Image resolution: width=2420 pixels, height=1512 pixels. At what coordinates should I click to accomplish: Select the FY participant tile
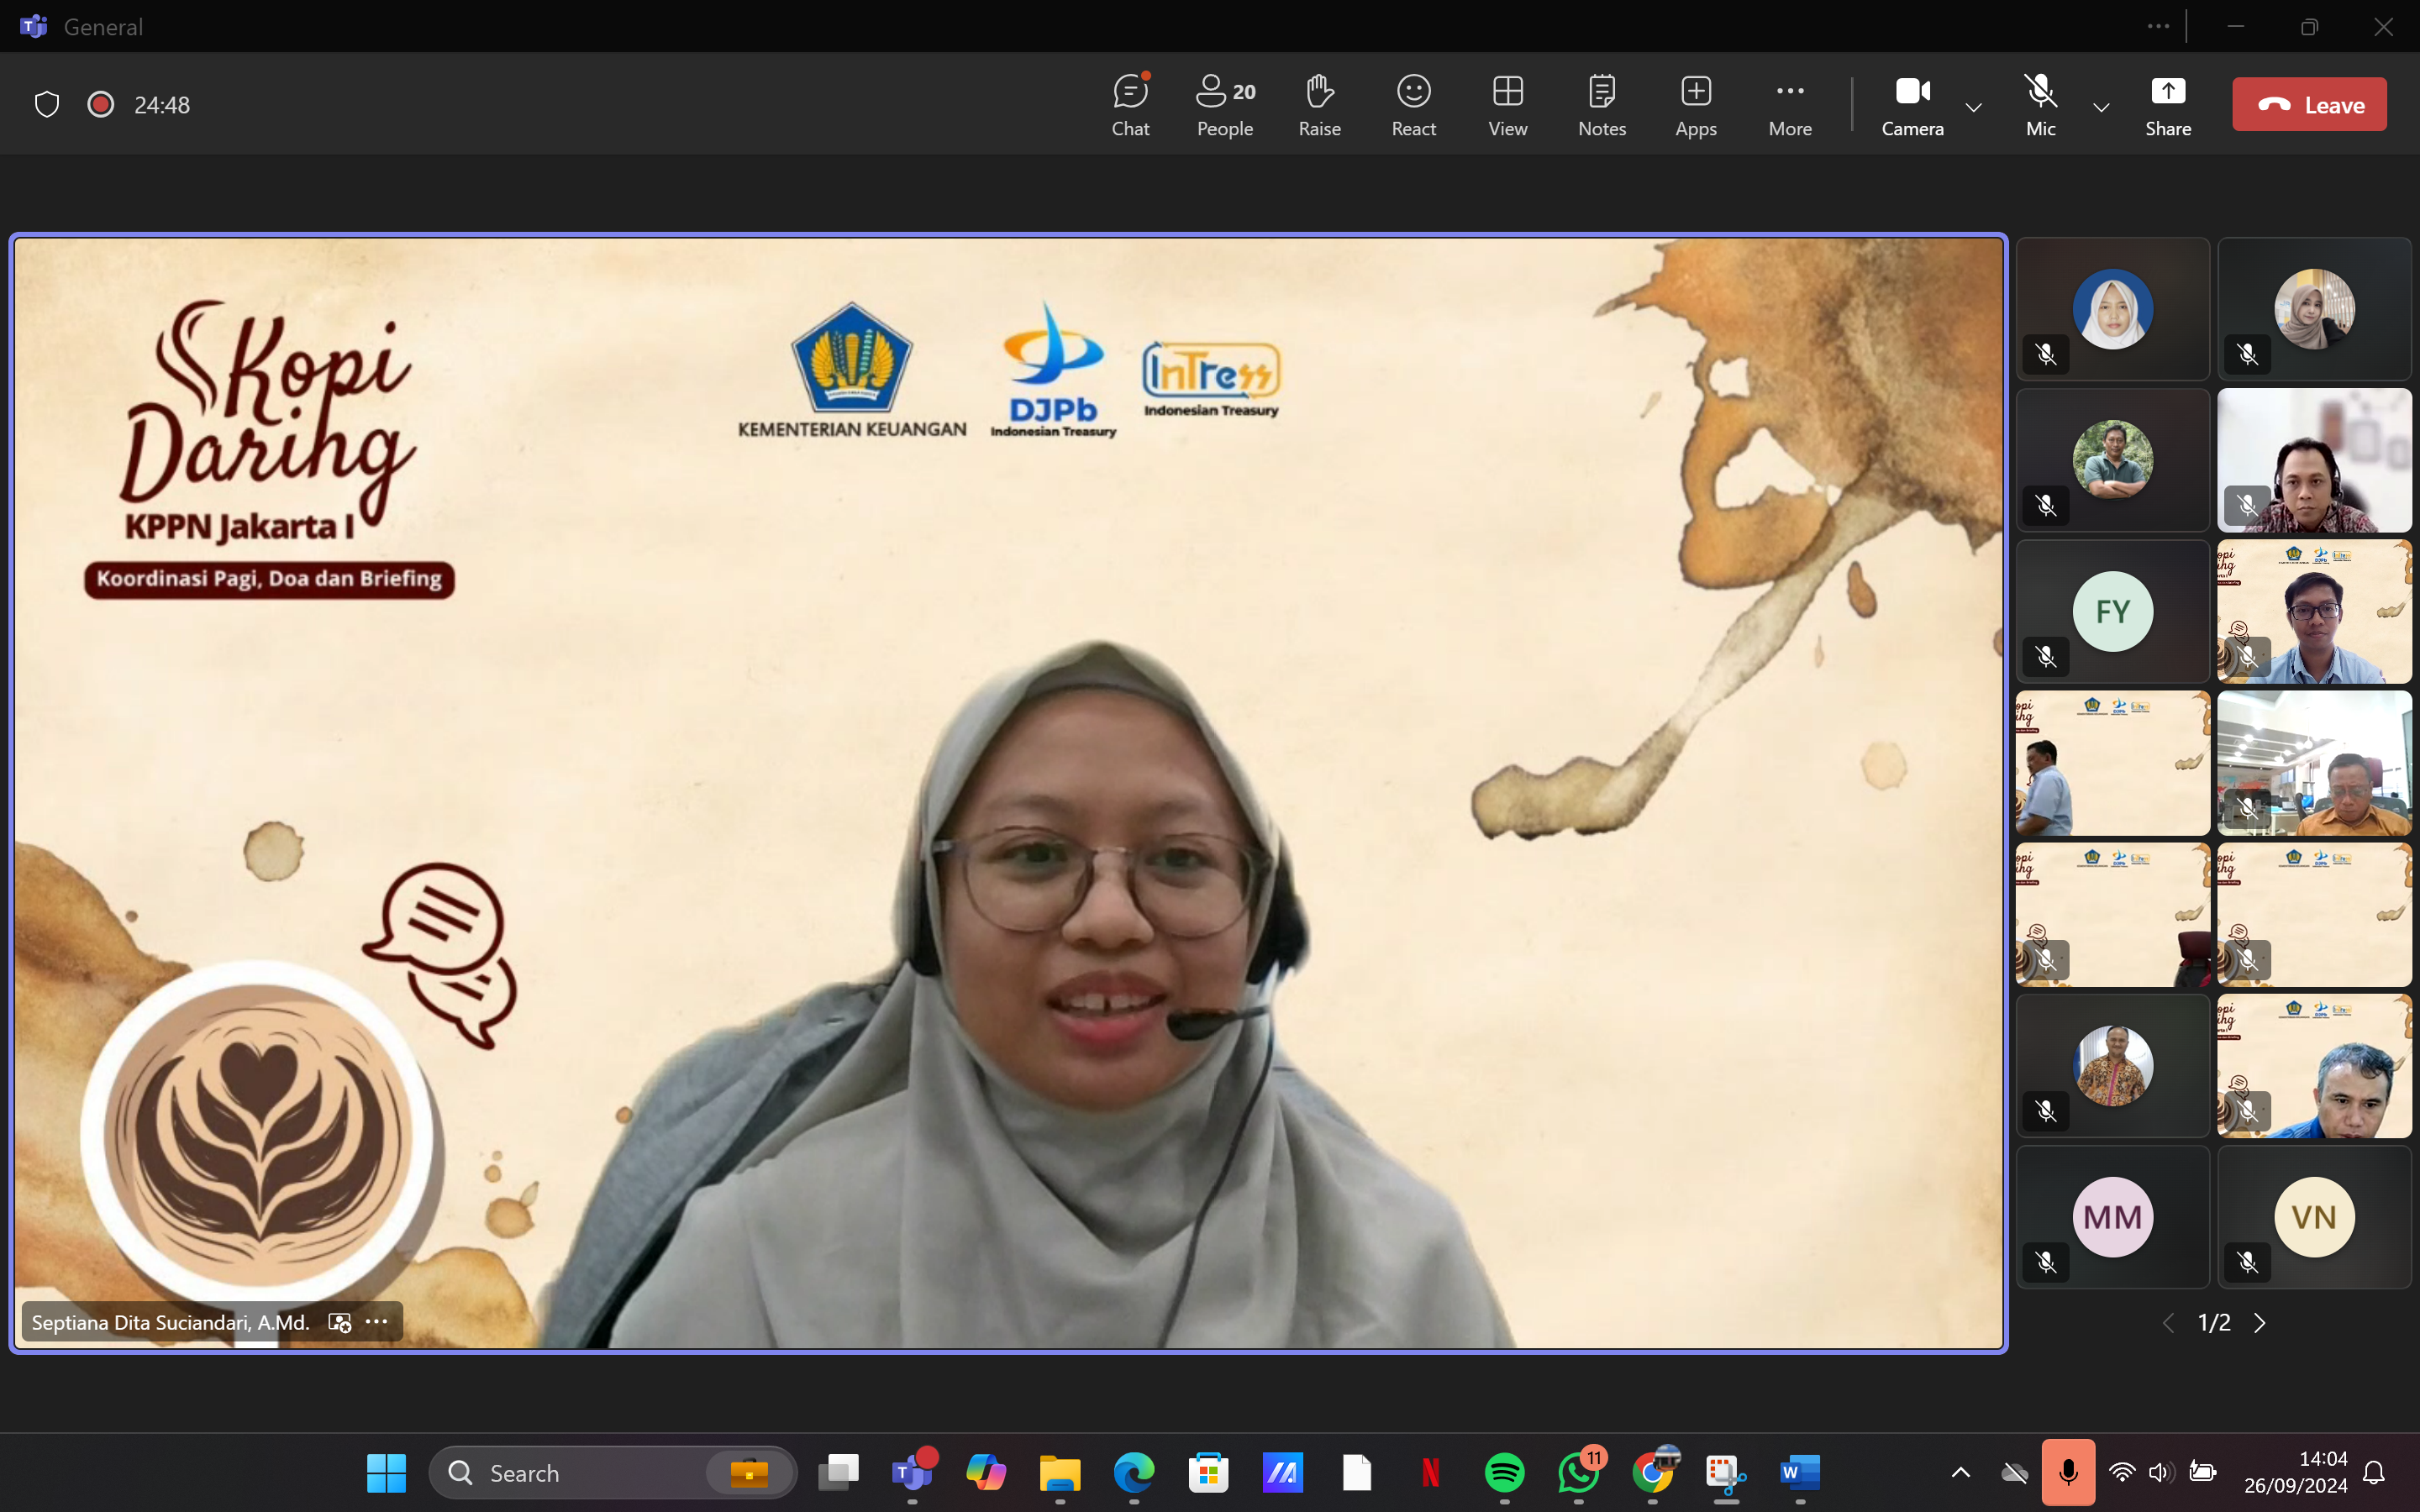coord(2112,611)
